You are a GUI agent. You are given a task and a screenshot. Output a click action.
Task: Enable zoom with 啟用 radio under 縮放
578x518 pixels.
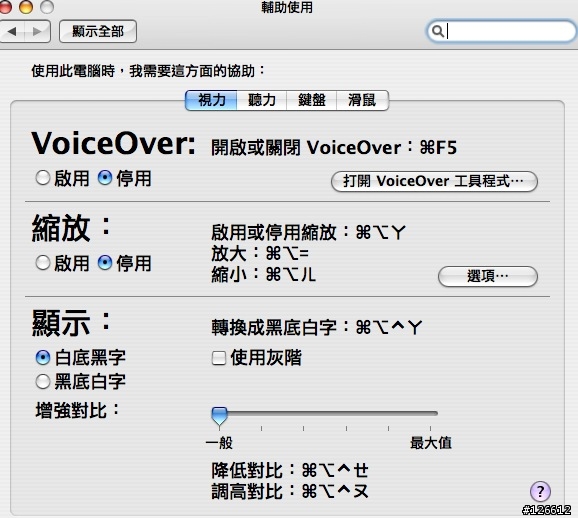[x=43, y=263]
